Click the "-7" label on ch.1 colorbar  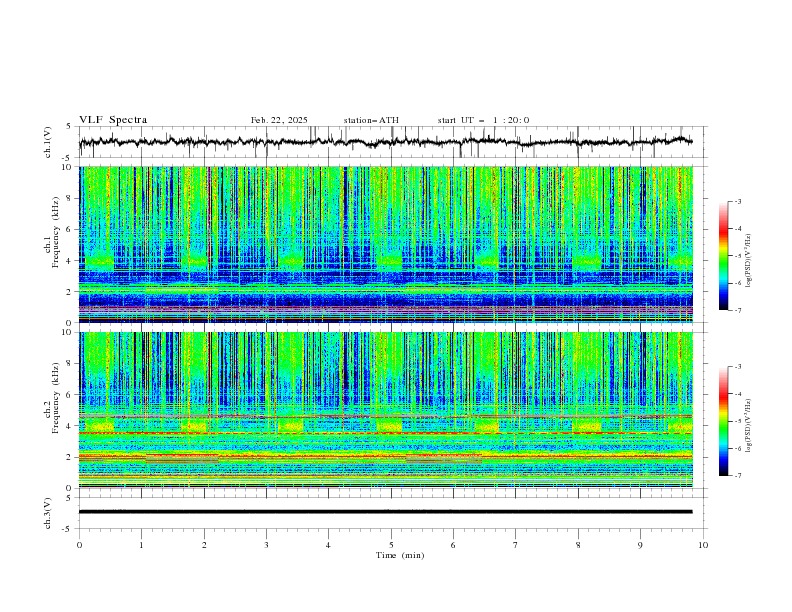[x=737, y=310]
